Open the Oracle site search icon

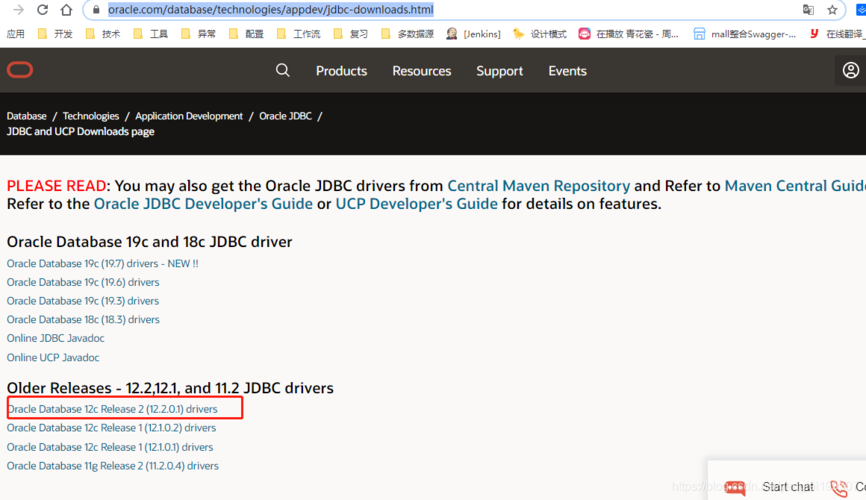coord(283,70)
